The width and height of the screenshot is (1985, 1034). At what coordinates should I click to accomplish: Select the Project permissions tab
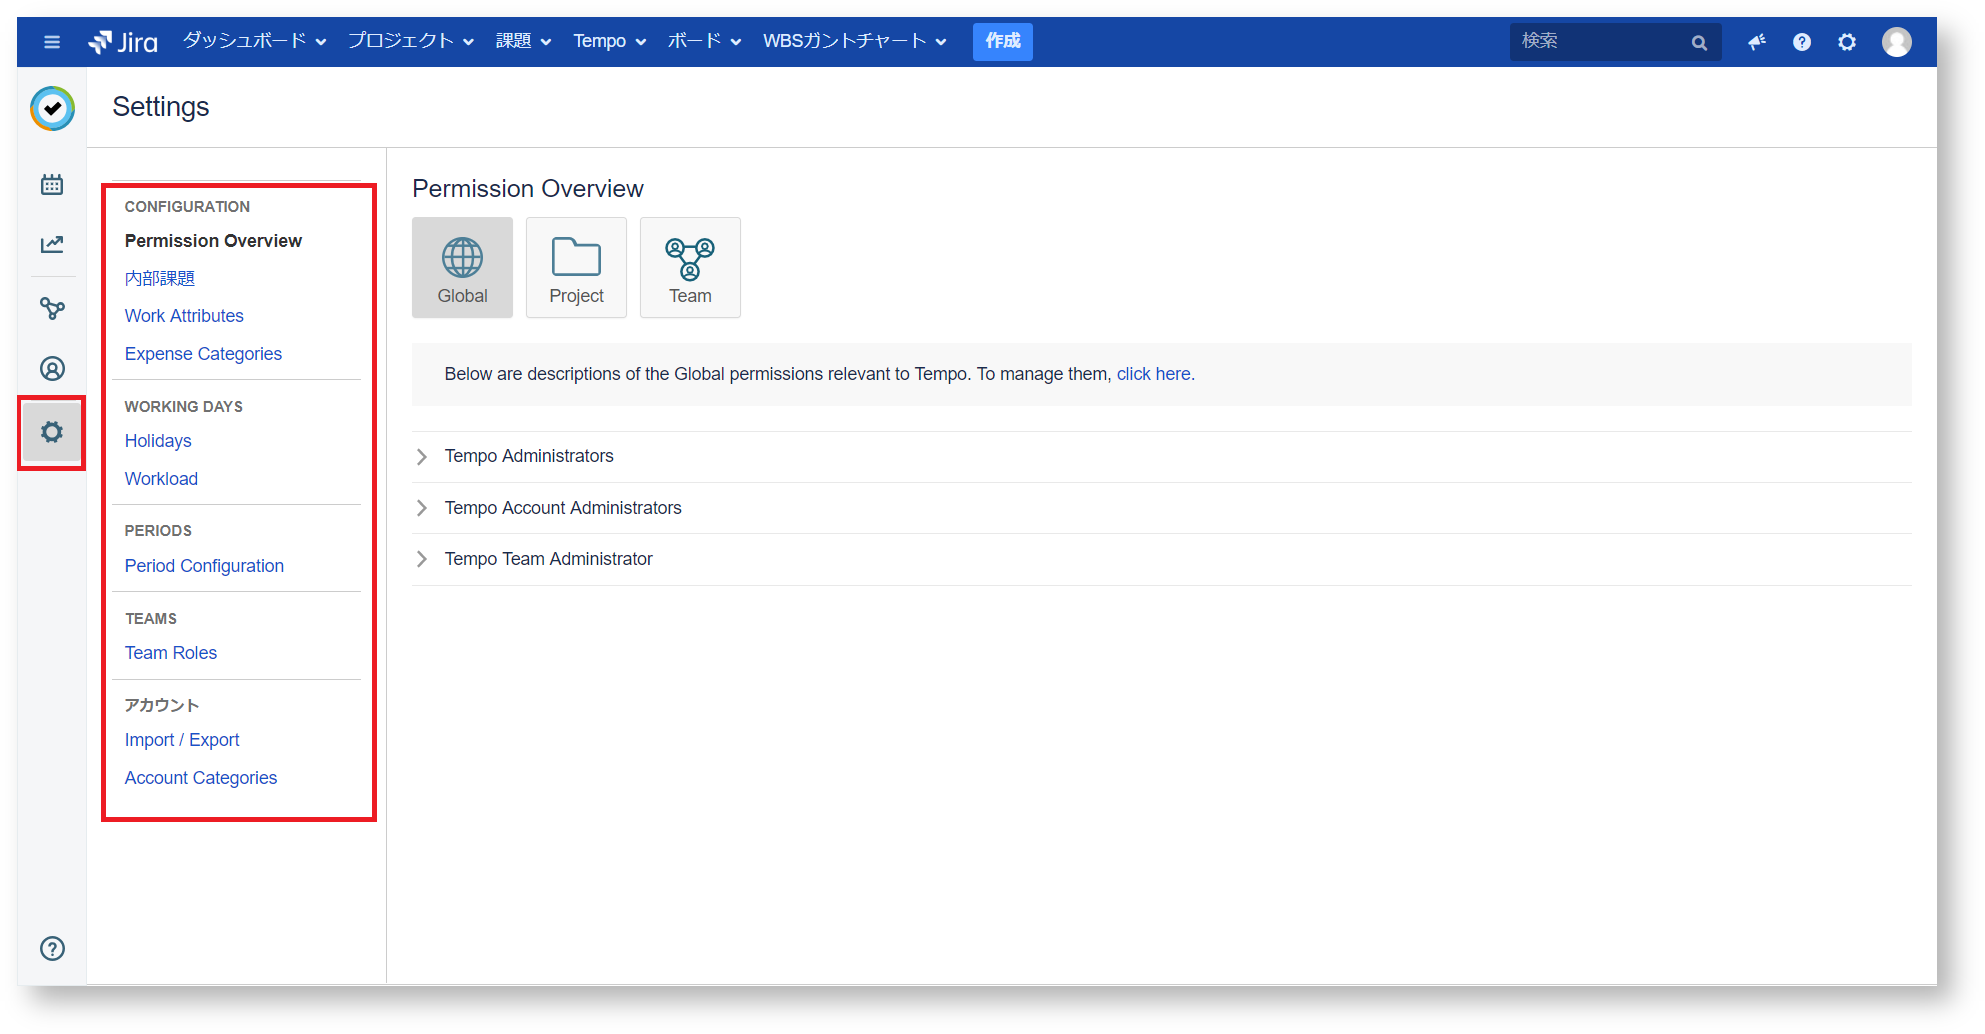pos(576,268)
